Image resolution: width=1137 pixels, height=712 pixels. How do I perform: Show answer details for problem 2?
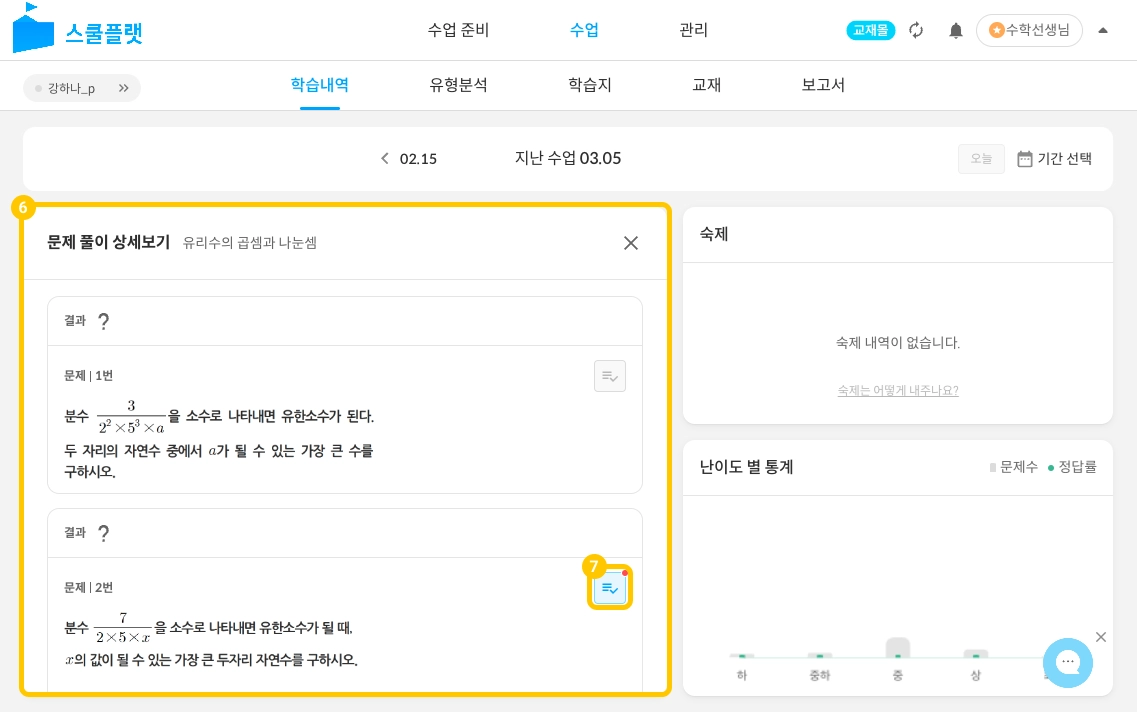[x=609, y=588]
